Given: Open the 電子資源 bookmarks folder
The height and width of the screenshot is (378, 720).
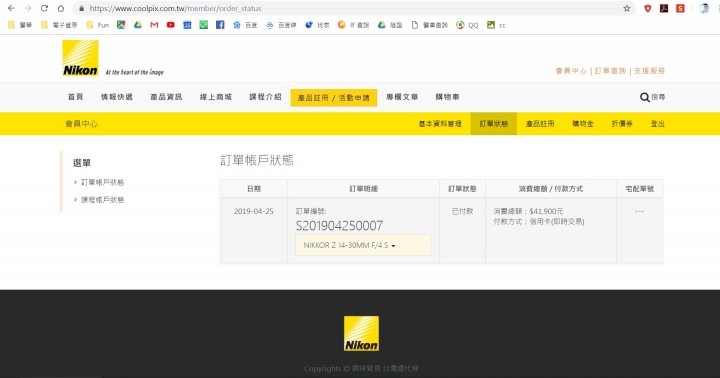Looking at the screenshot, I should pyautogui.click(x=59, y=25).
